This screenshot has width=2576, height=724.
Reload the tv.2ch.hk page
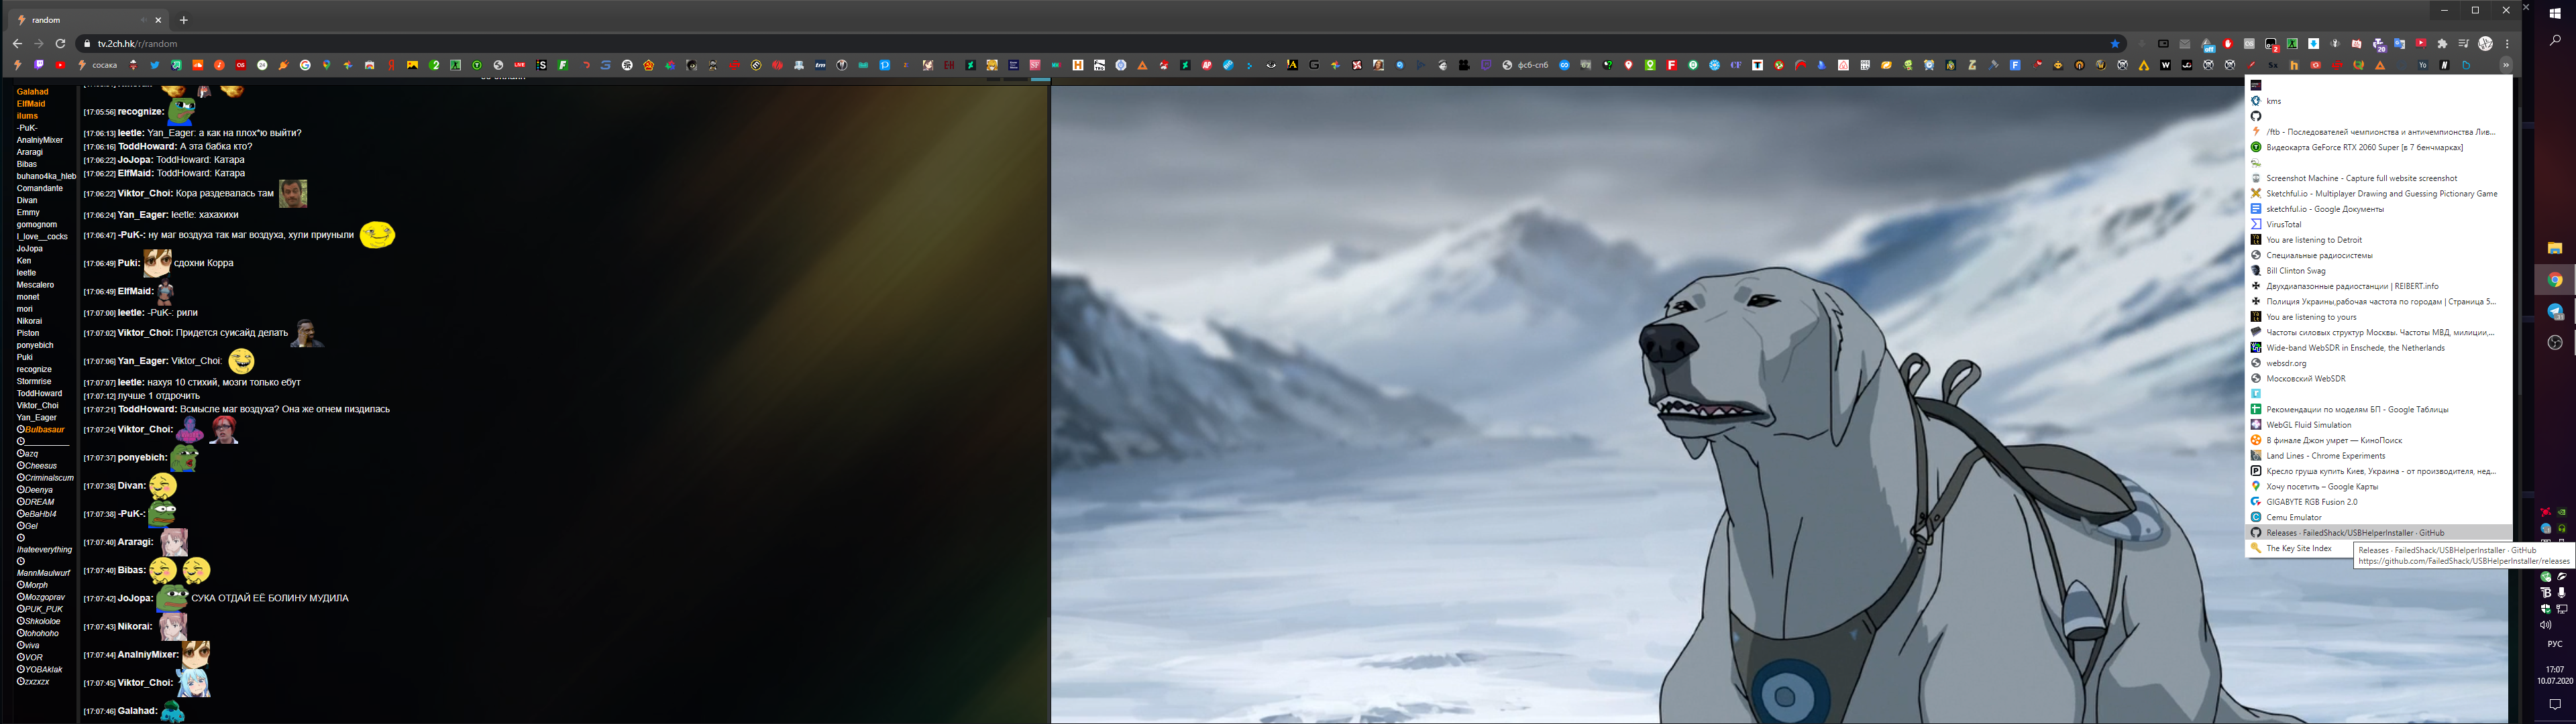coord(60,44)
